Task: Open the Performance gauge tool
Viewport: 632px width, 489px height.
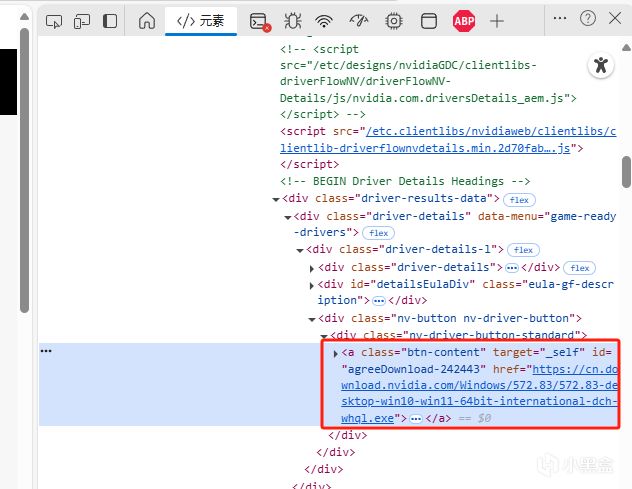Action: 359,21
